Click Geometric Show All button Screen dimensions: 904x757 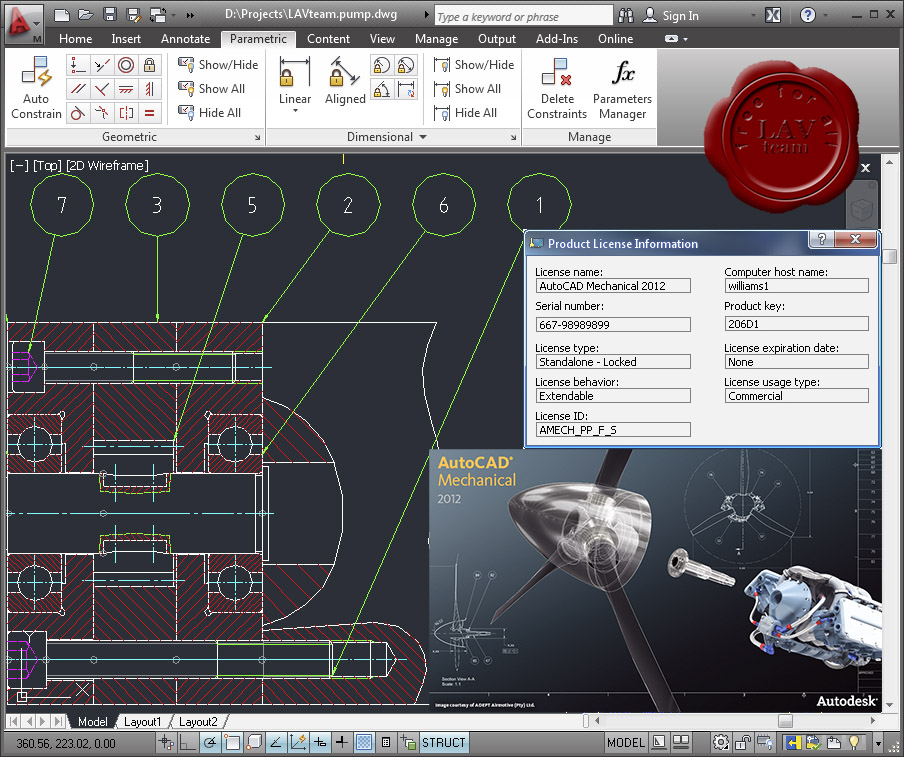(x=212, y=89)
